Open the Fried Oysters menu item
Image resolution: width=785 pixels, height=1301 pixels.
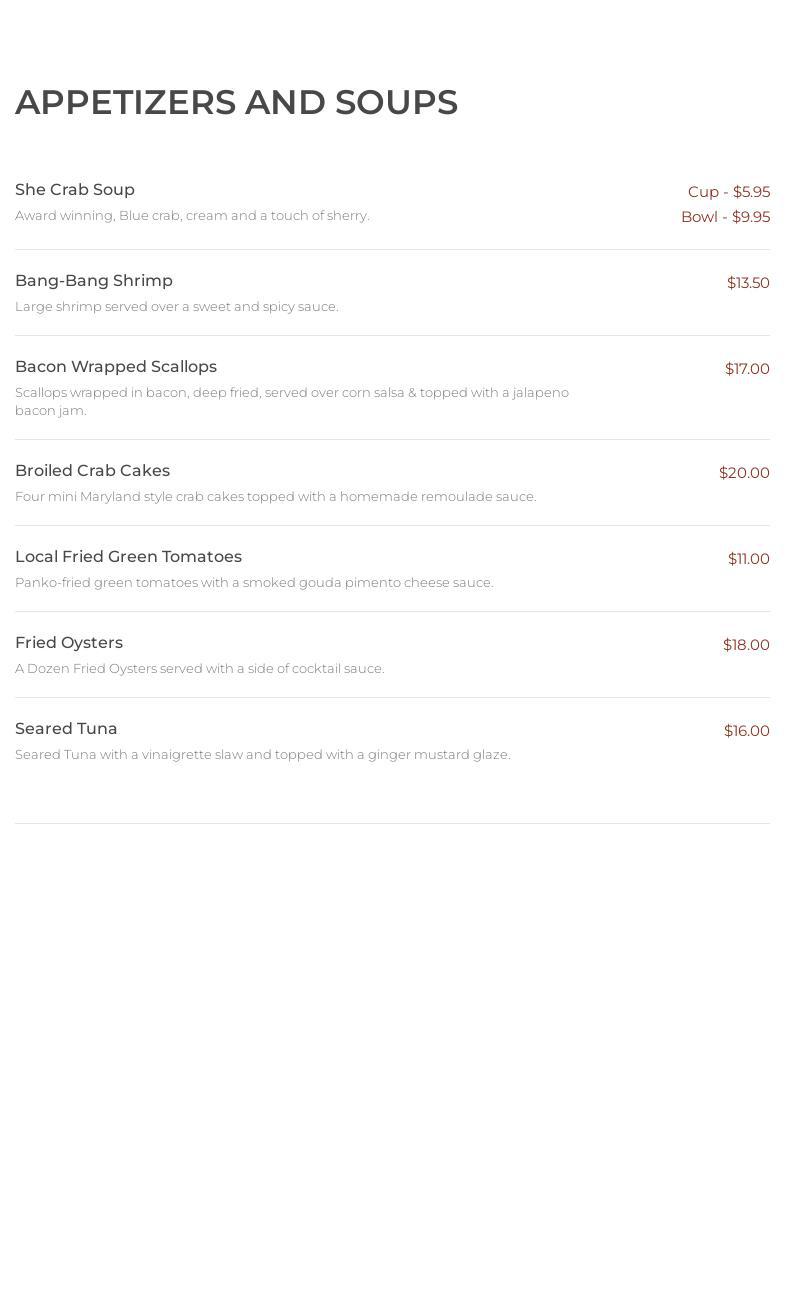(x=69, y=643)
